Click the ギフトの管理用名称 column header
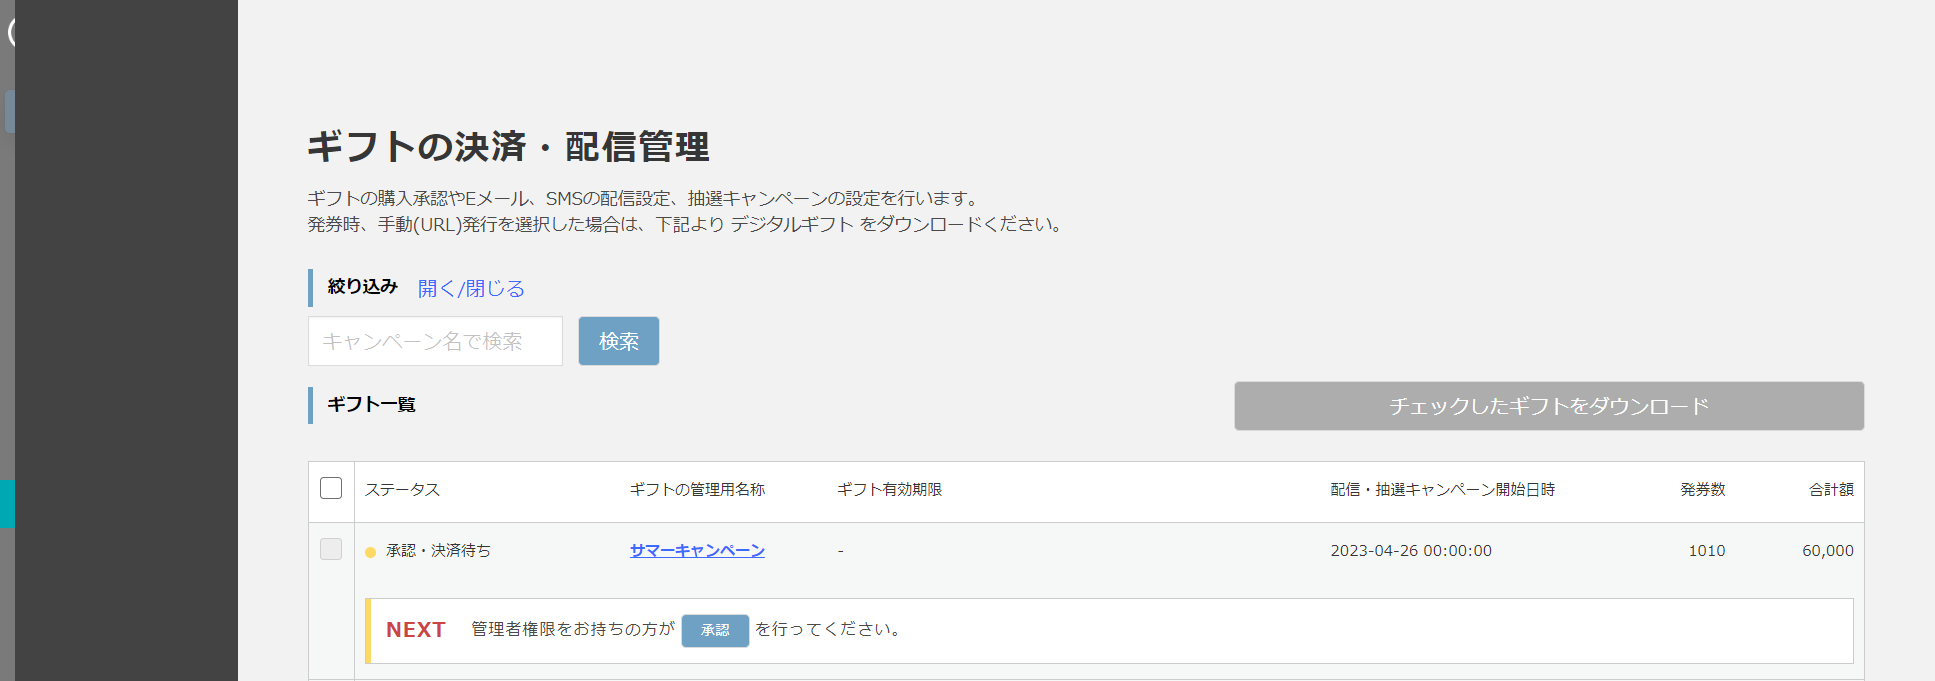This screenshot has width=1935, height=681. pos(697,489)
